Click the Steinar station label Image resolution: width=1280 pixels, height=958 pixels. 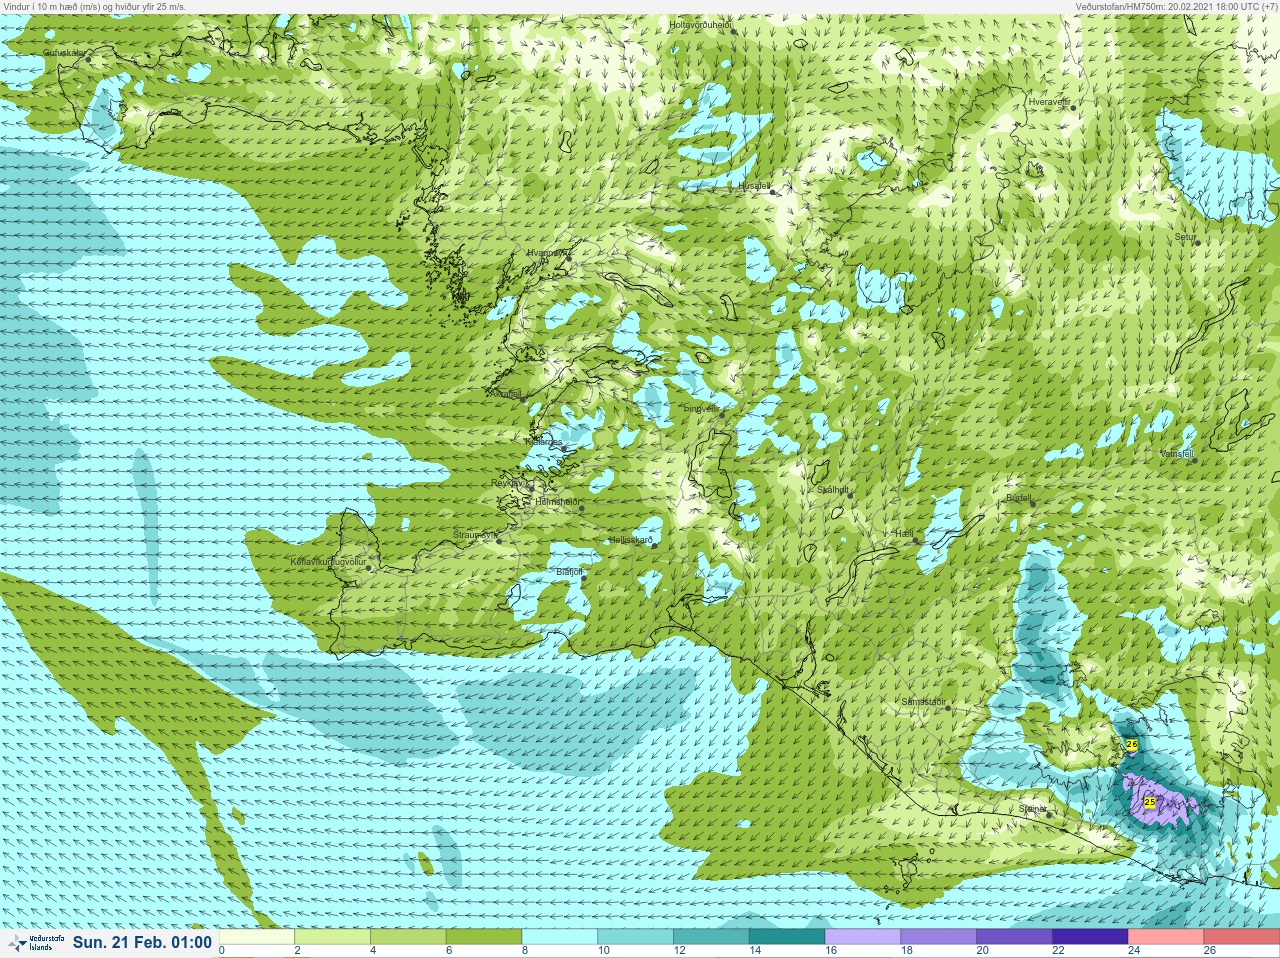1033,808
